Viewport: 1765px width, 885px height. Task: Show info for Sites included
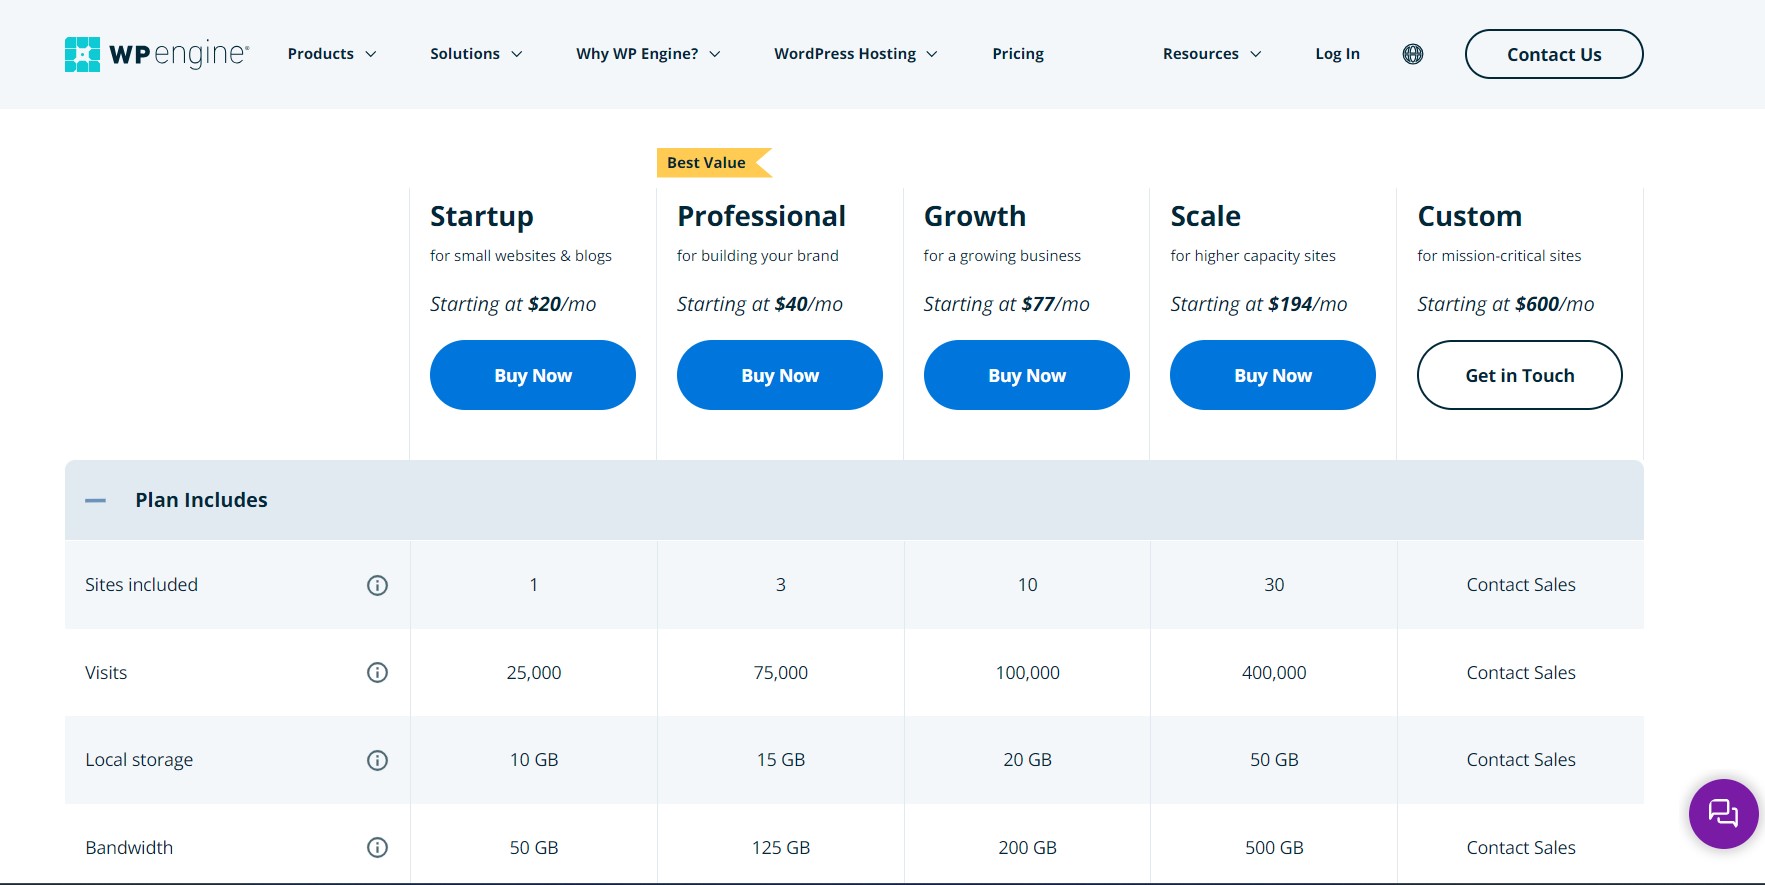tap(377, 585)
